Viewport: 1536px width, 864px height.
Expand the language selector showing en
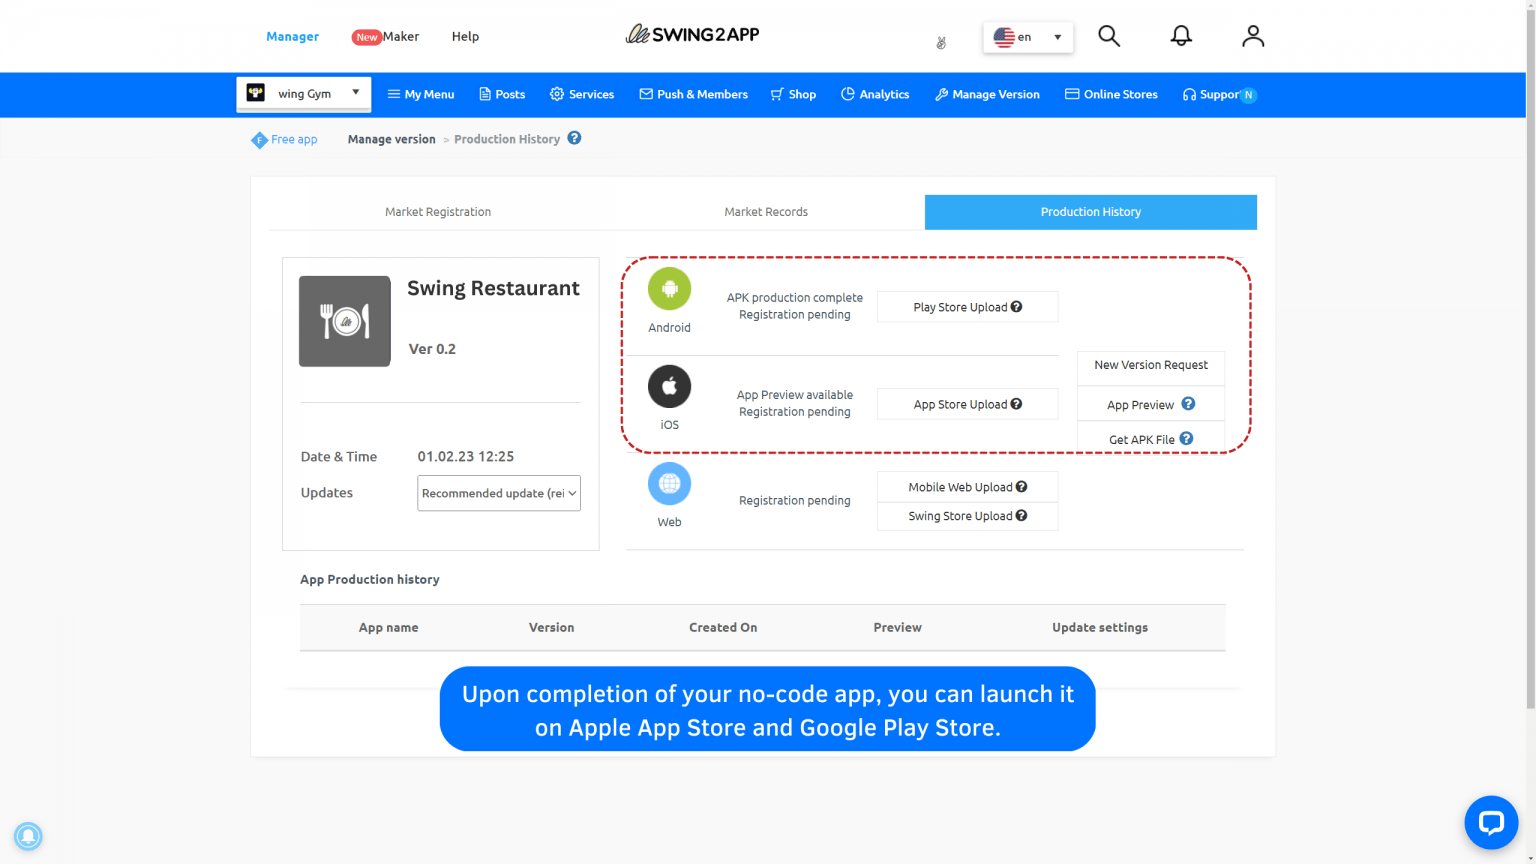click(1028, 36)
